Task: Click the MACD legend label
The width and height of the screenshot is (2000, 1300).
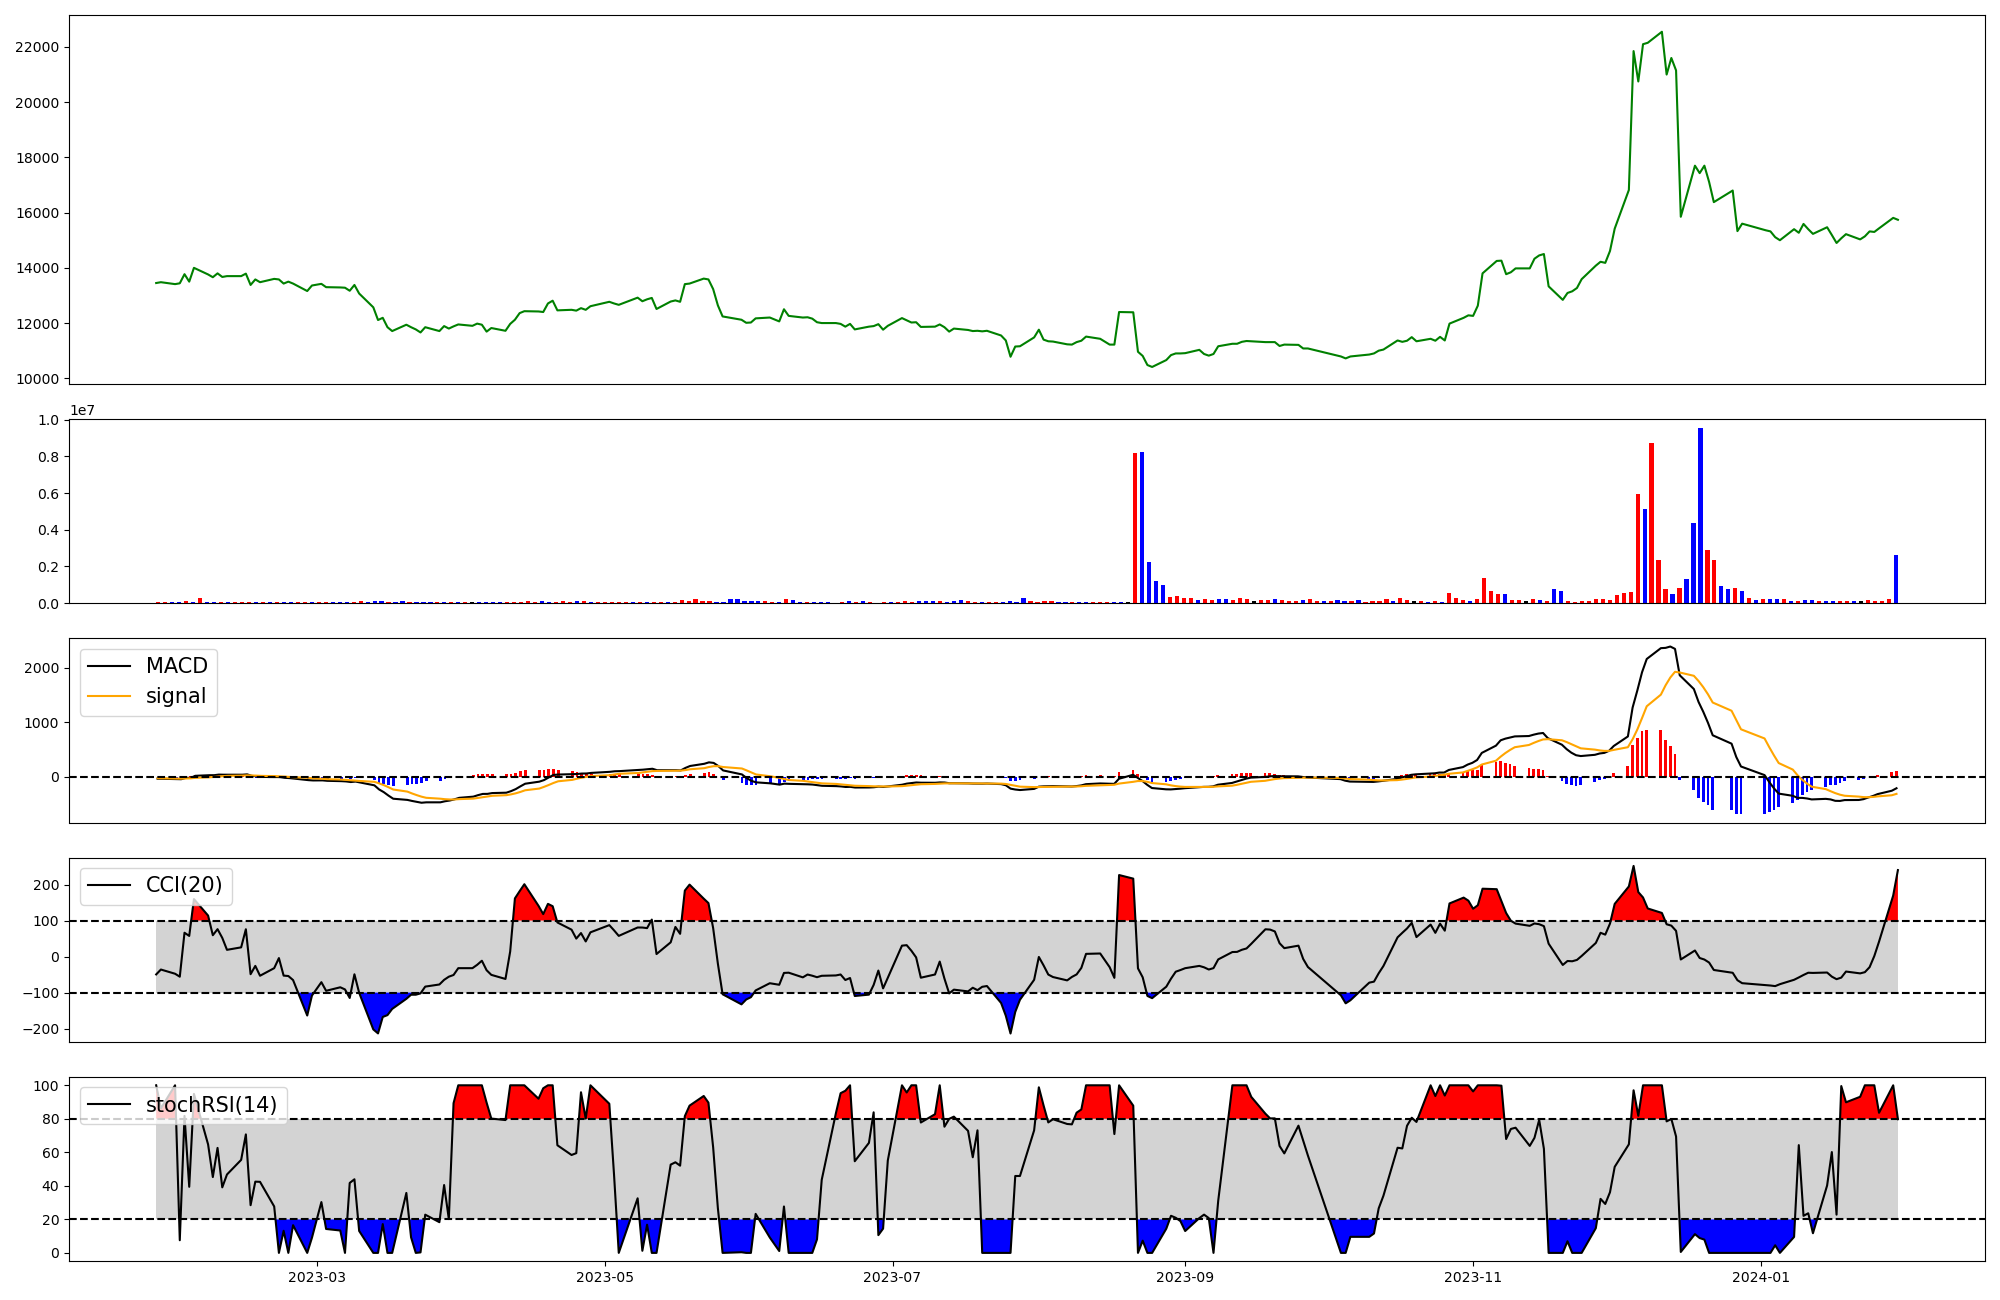Action: (176, 666)
